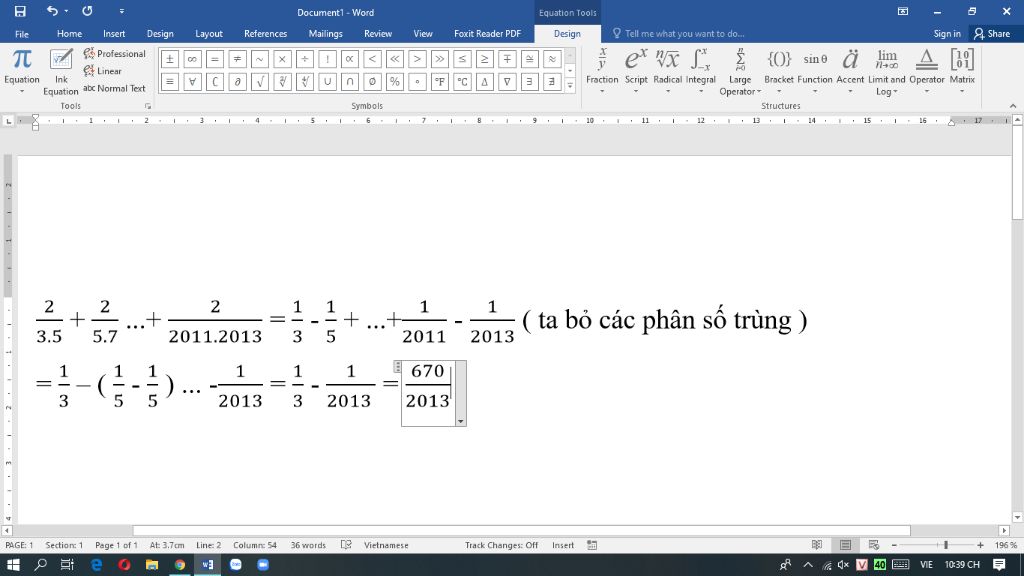This screenshot has width=1024, height=576.
Task: Click the Redo/Repeat icon
Action: [x=87, y=11]
